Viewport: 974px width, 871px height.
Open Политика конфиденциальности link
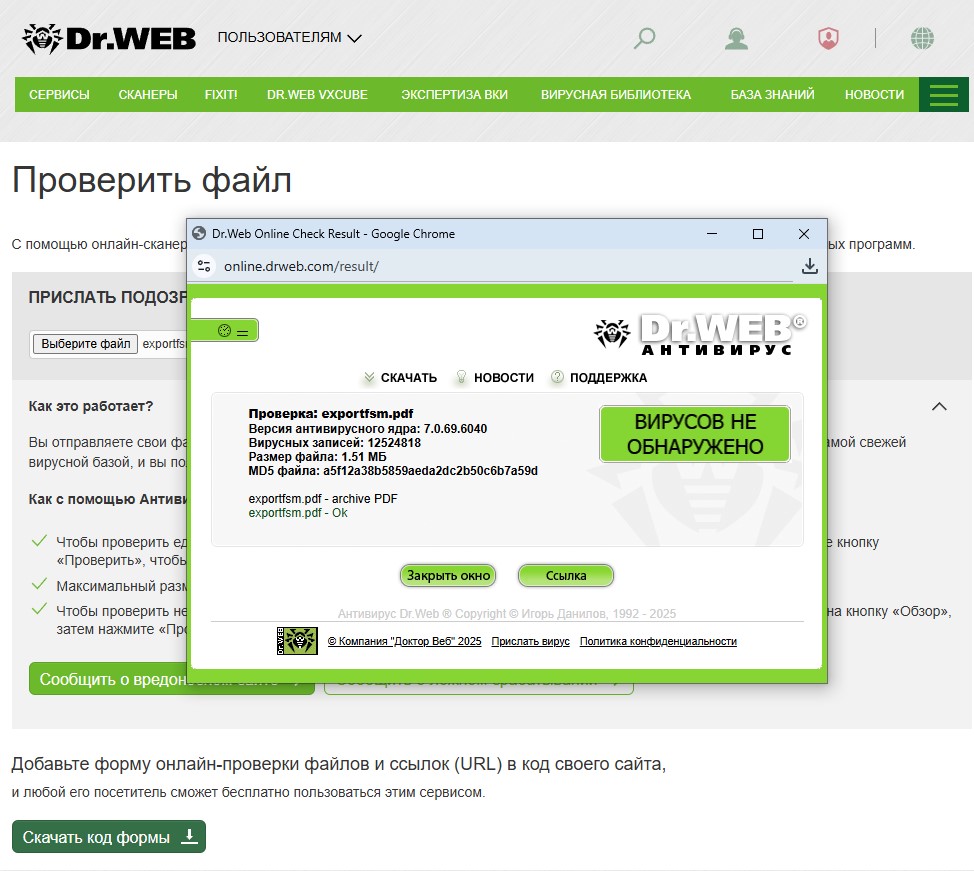click(658, 641)
